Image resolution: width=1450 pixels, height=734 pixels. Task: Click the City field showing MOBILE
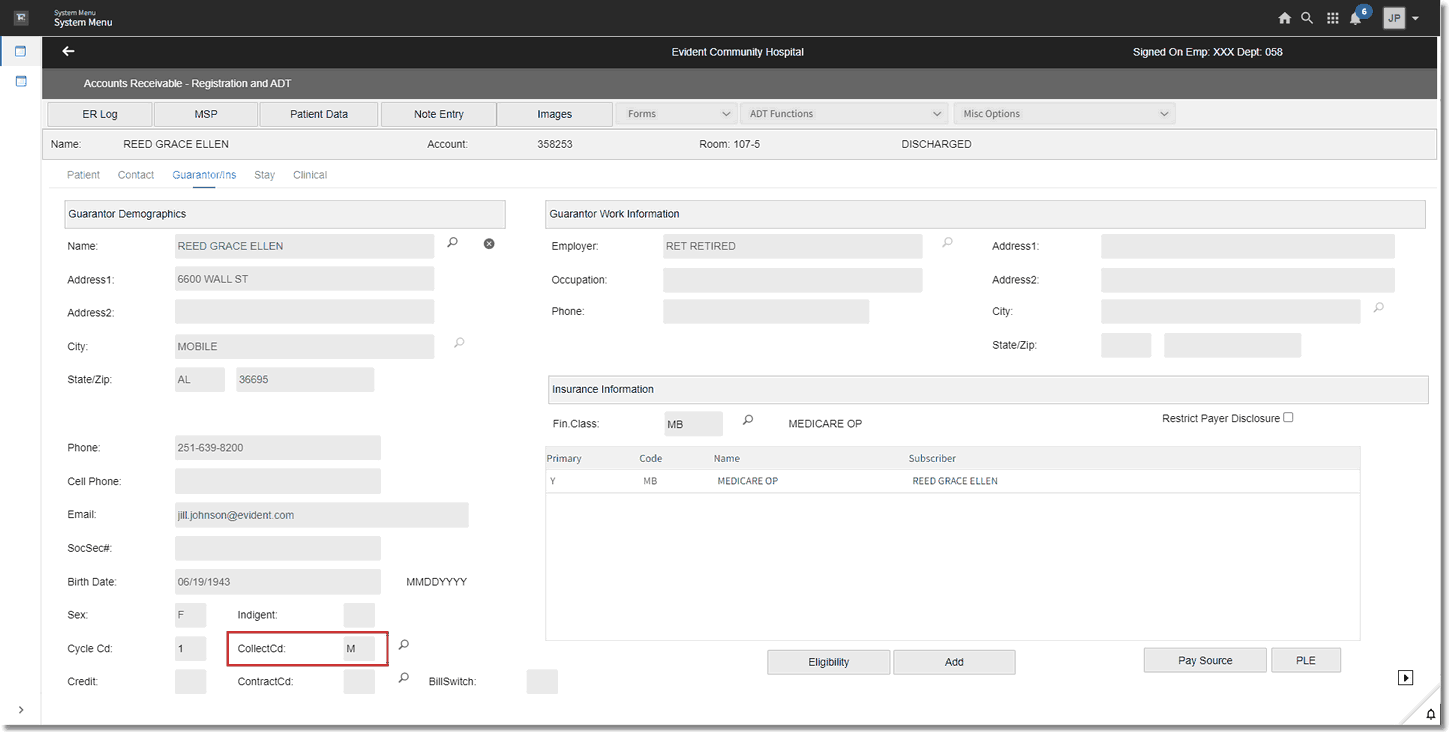coord(305,346)
